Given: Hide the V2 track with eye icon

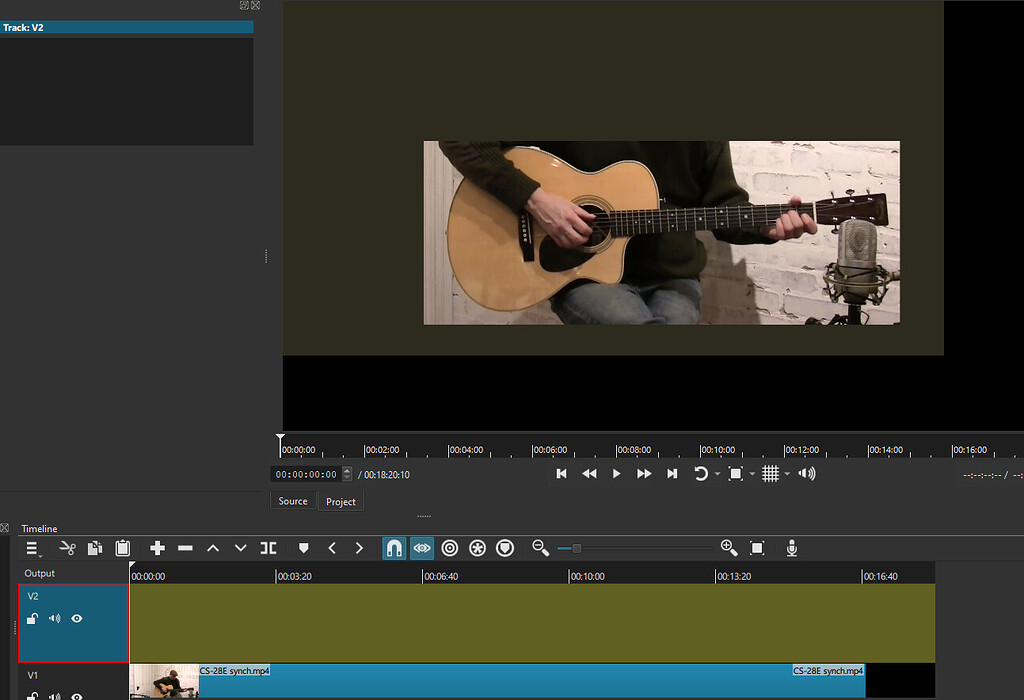Looking at the screenshot, I should click(77, 619).
